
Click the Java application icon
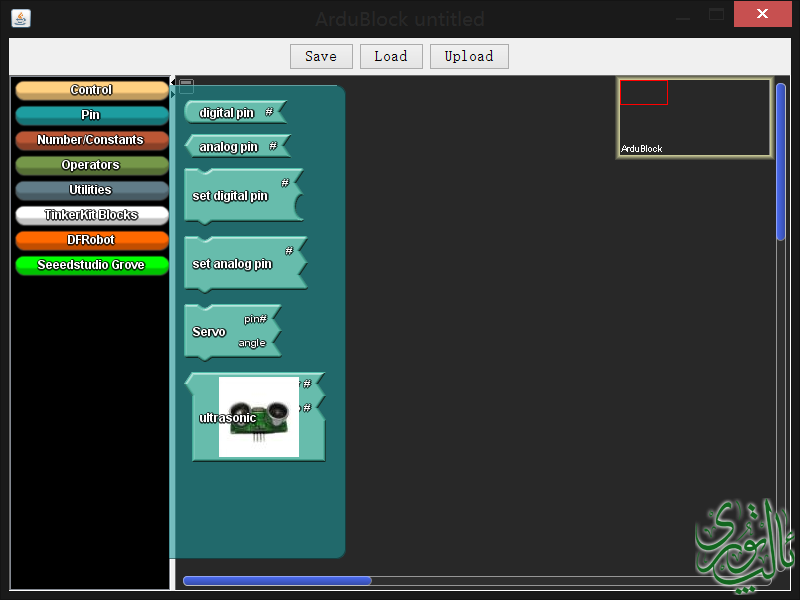[21, 18]
